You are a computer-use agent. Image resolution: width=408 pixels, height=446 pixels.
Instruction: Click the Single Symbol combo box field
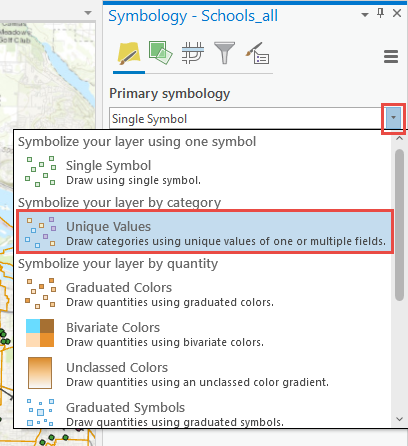(x=247, y=118)
